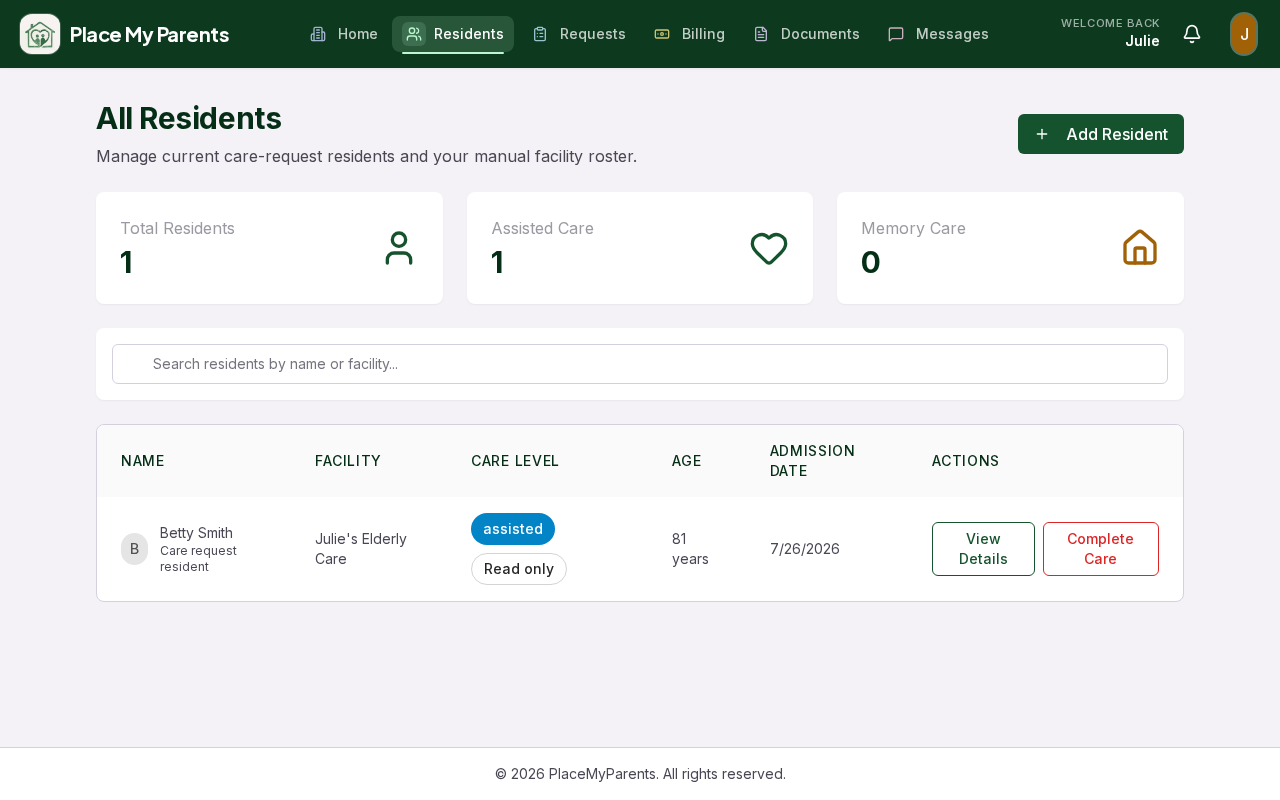Click the Read only badge
Screen dimensions: 1280x800
[519, 569]
